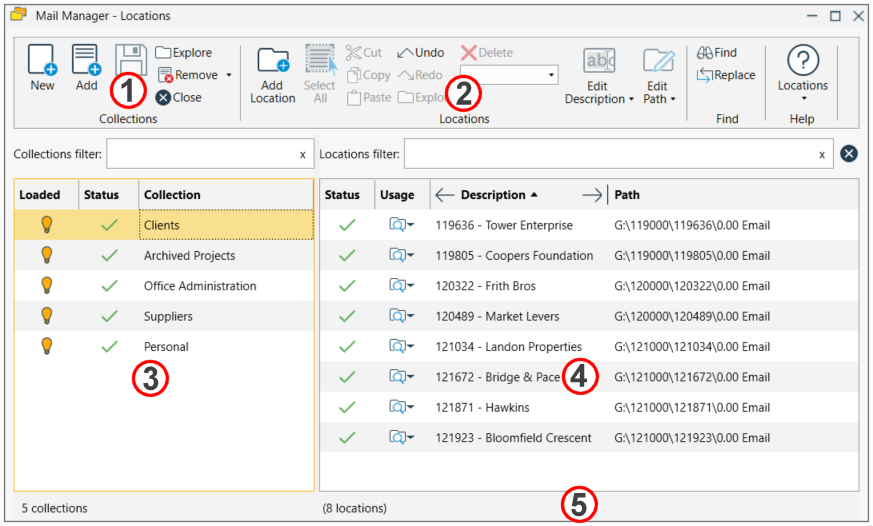Expand the Remove button dropdown arrow

point(228,75)
